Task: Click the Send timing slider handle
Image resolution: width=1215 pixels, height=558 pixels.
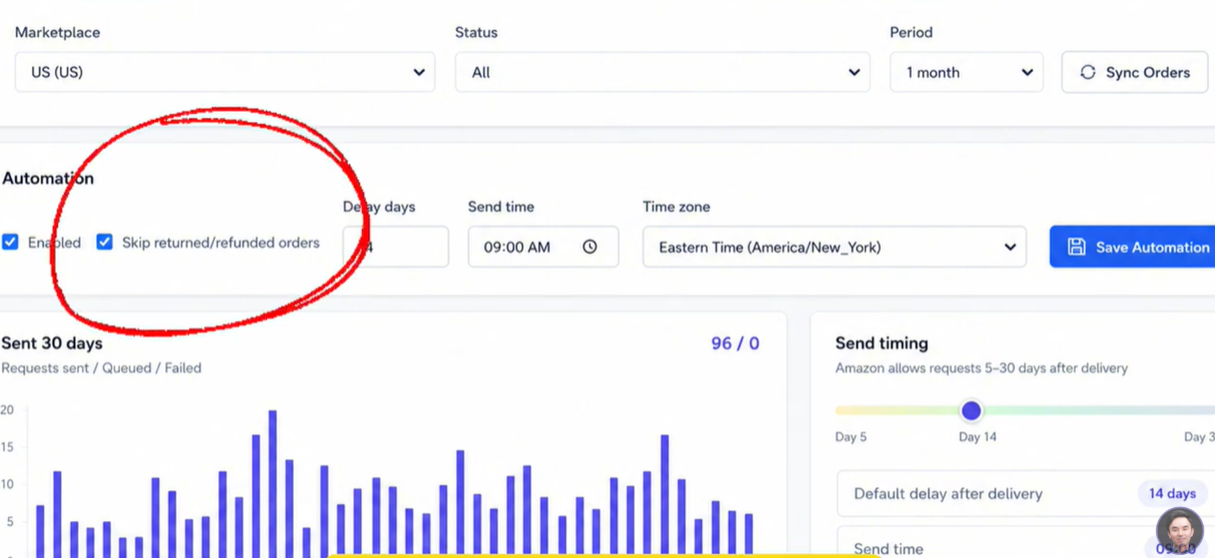Action: [x=971, y=411]
